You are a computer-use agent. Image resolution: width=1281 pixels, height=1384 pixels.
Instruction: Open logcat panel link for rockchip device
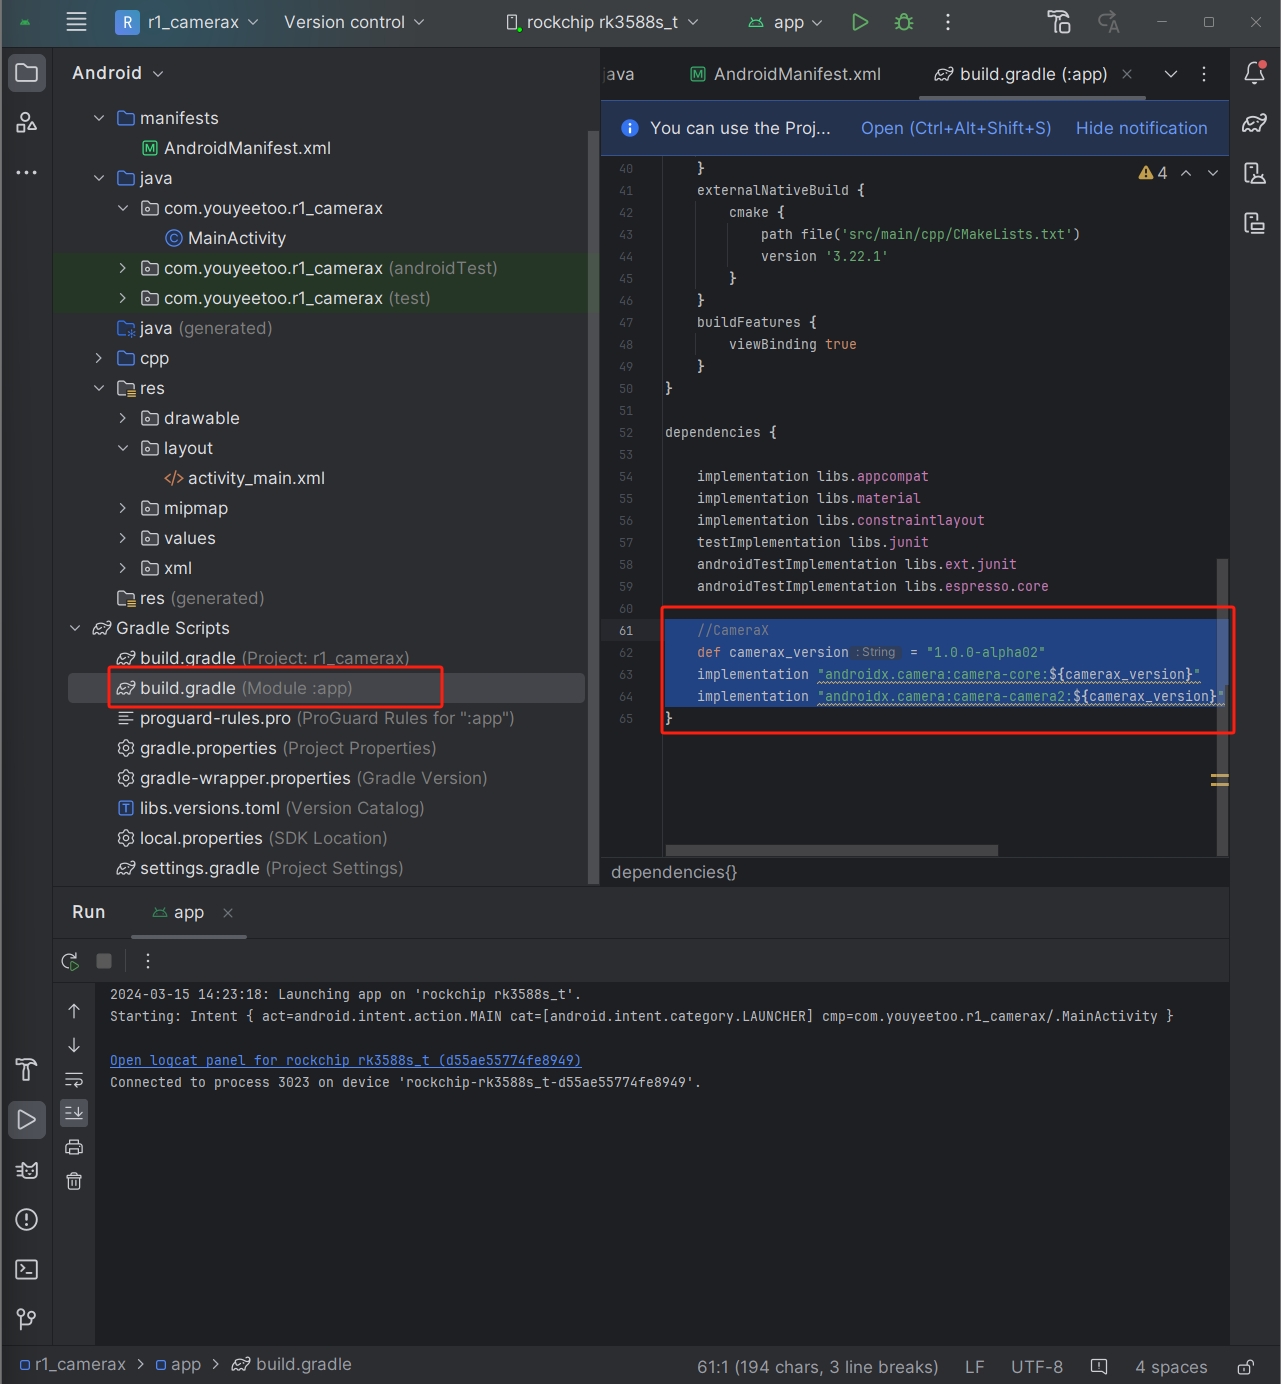point(344,1060)
